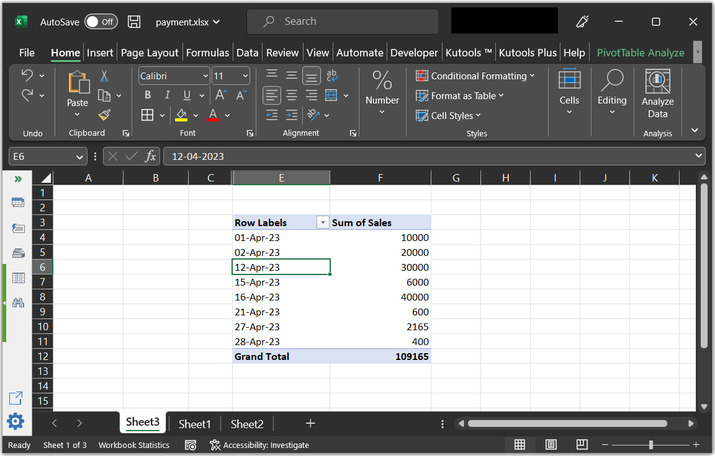Image resolution: width=715 pixels, height=456 pixels.
Task: Click the zoom slider in status bar
Action: tap(651, 445)
